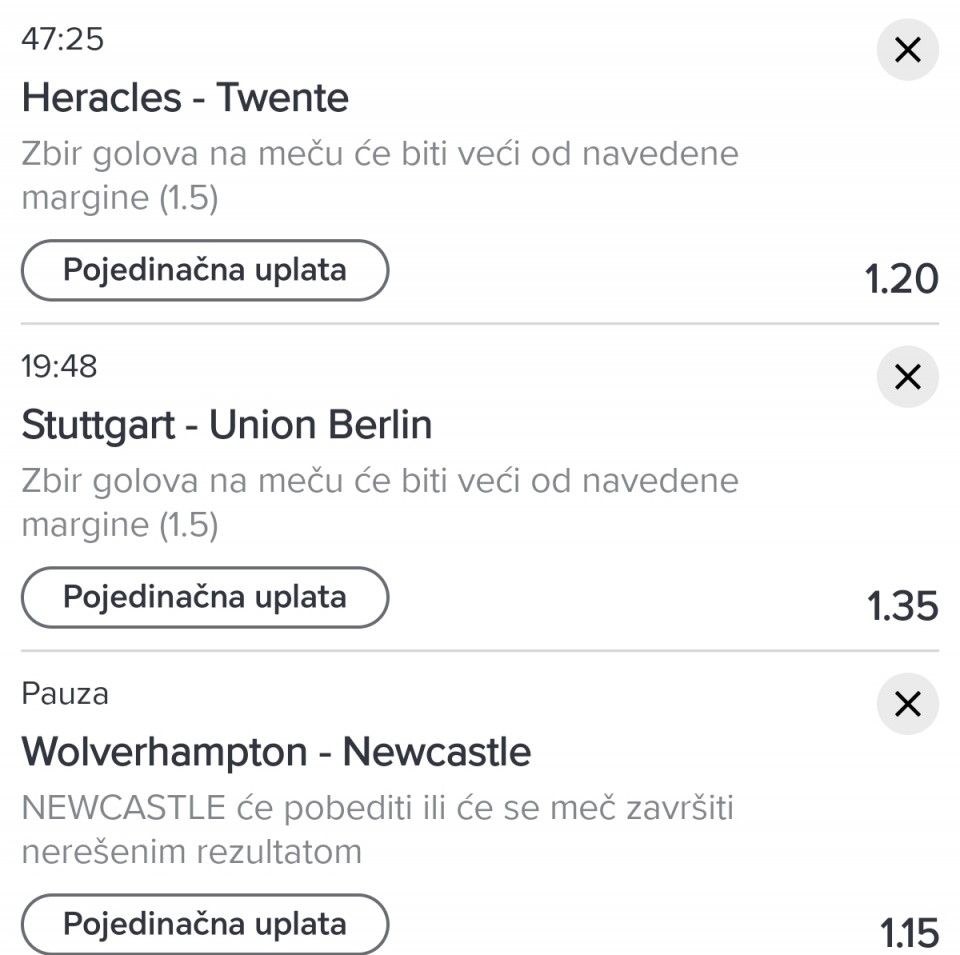This screenshot has height=955, width=960.
Task: Click the NEWCASTLE će pobediti bet description
Action: pos(377,830)
